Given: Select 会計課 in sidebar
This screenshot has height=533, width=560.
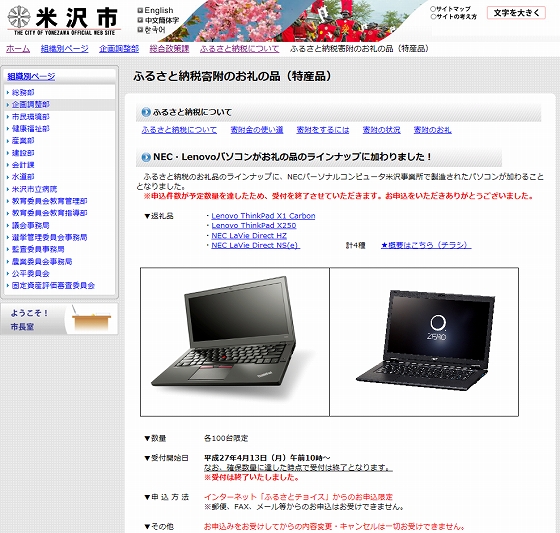Looking at the screenshot, I should [x=23, y=165].
